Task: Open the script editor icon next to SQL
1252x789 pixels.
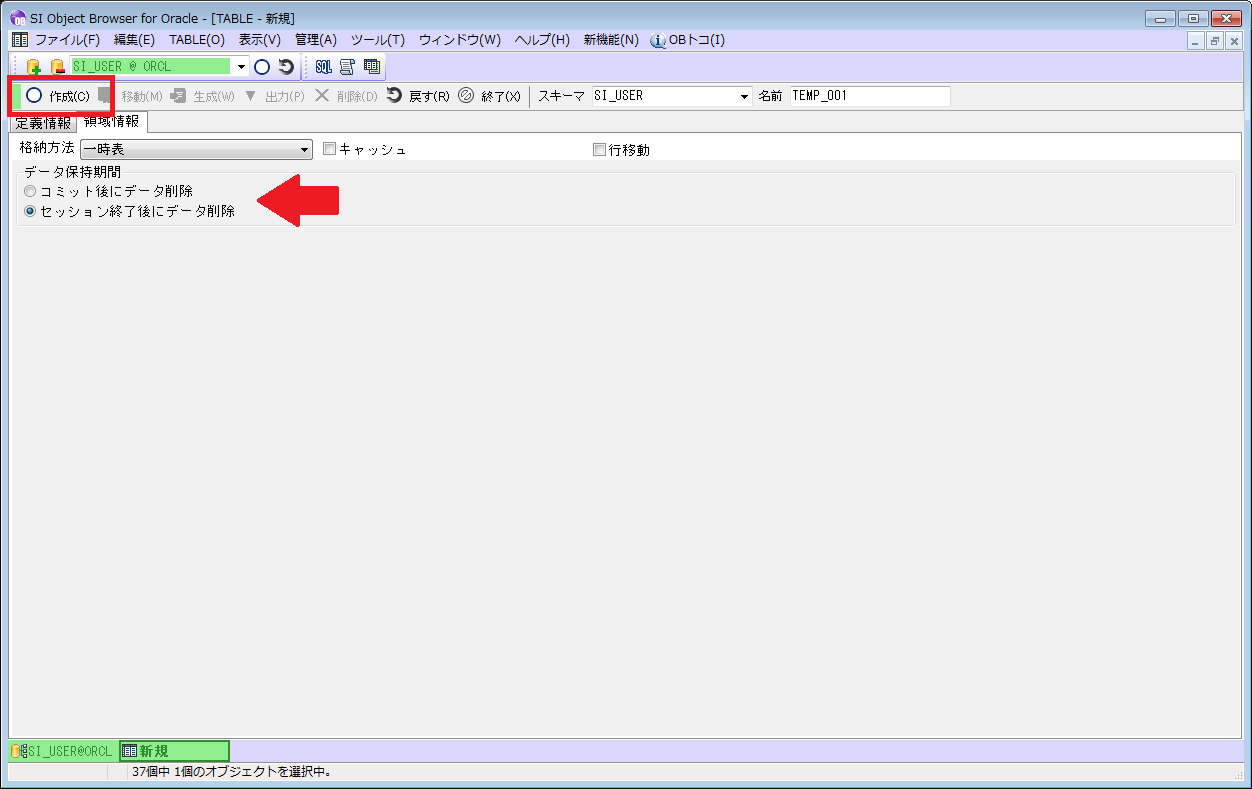Action: [347, 67]
